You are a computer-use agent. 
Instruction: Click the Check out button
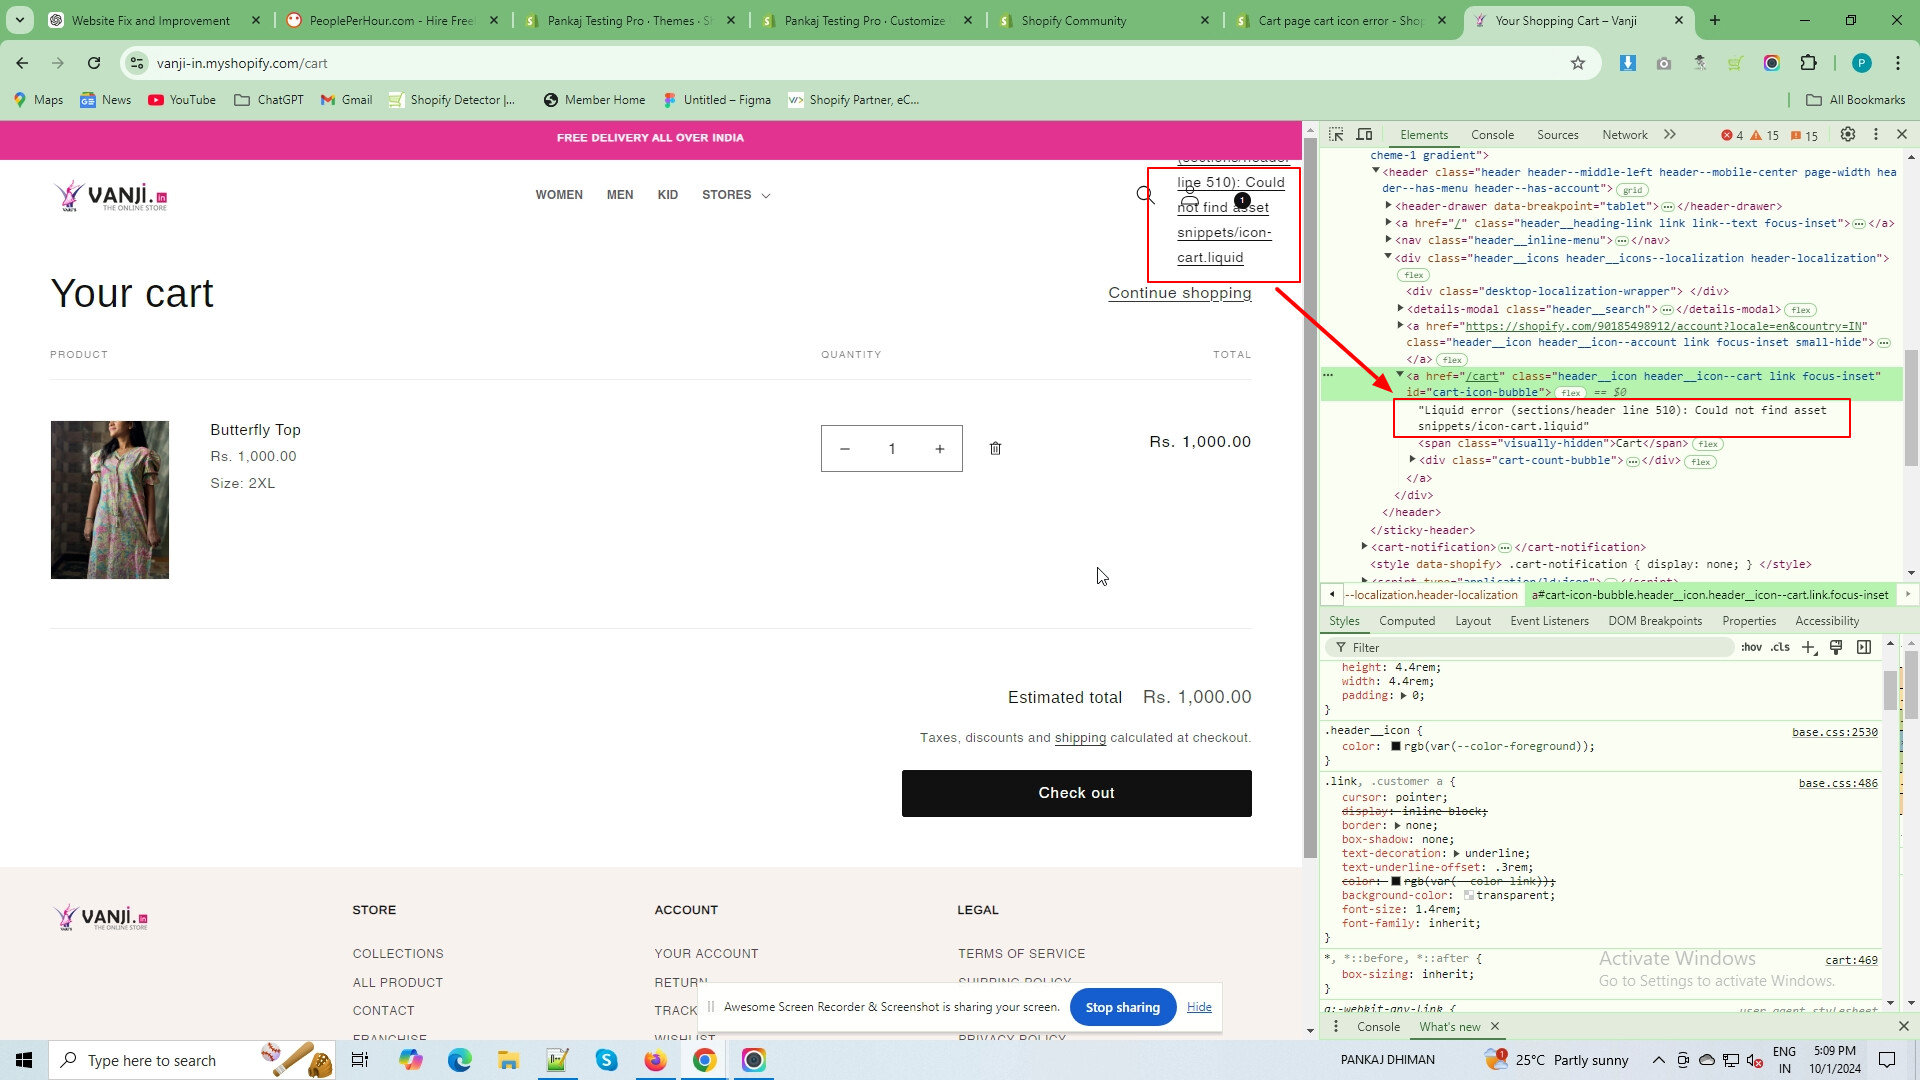tap(1076, 793)
